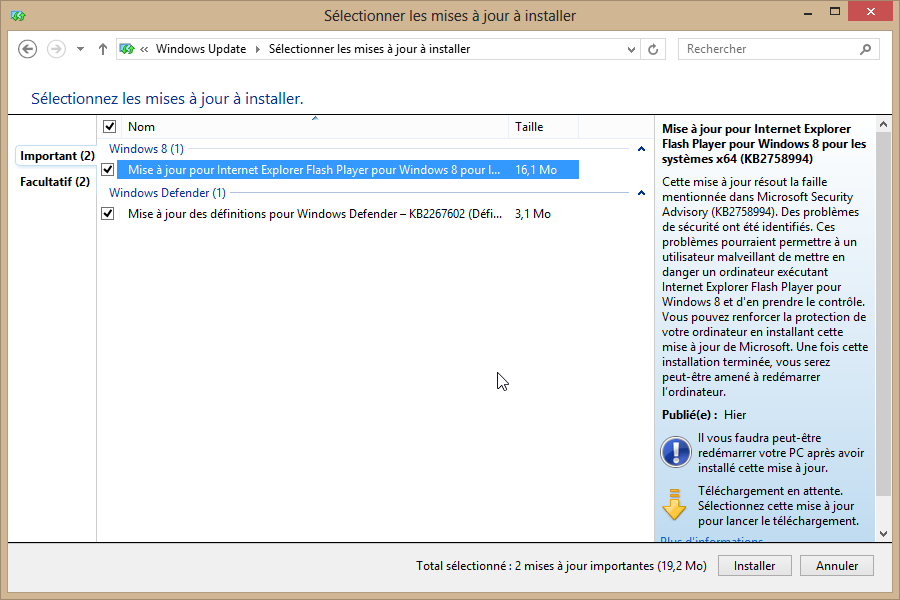
Task: Click the Installer button
Action: (754, 566)
